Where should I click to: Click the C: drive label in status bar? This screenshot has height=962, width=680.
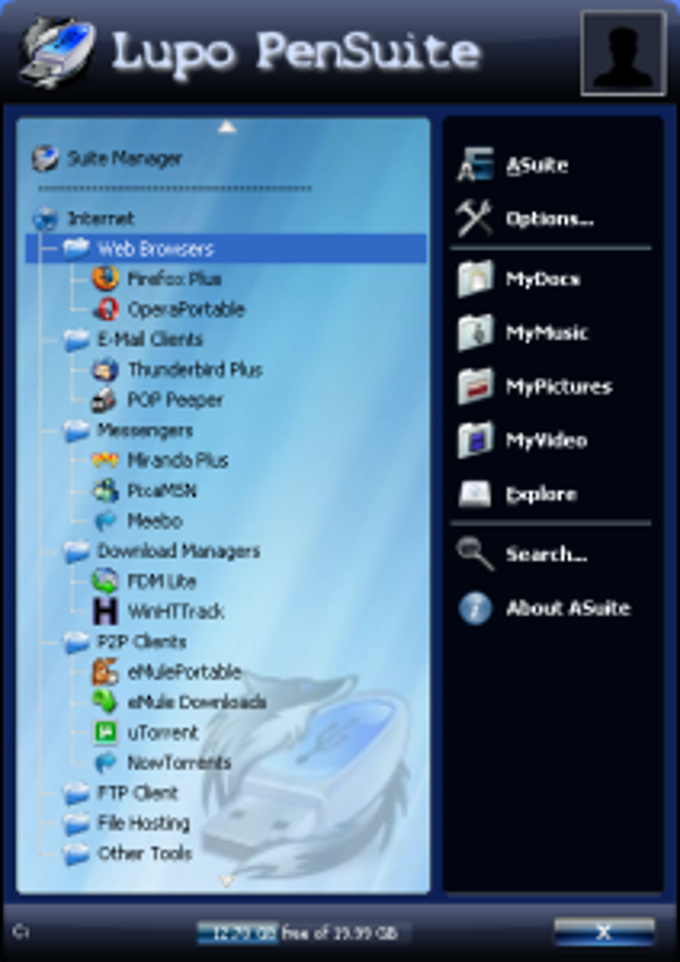[21, 933]
